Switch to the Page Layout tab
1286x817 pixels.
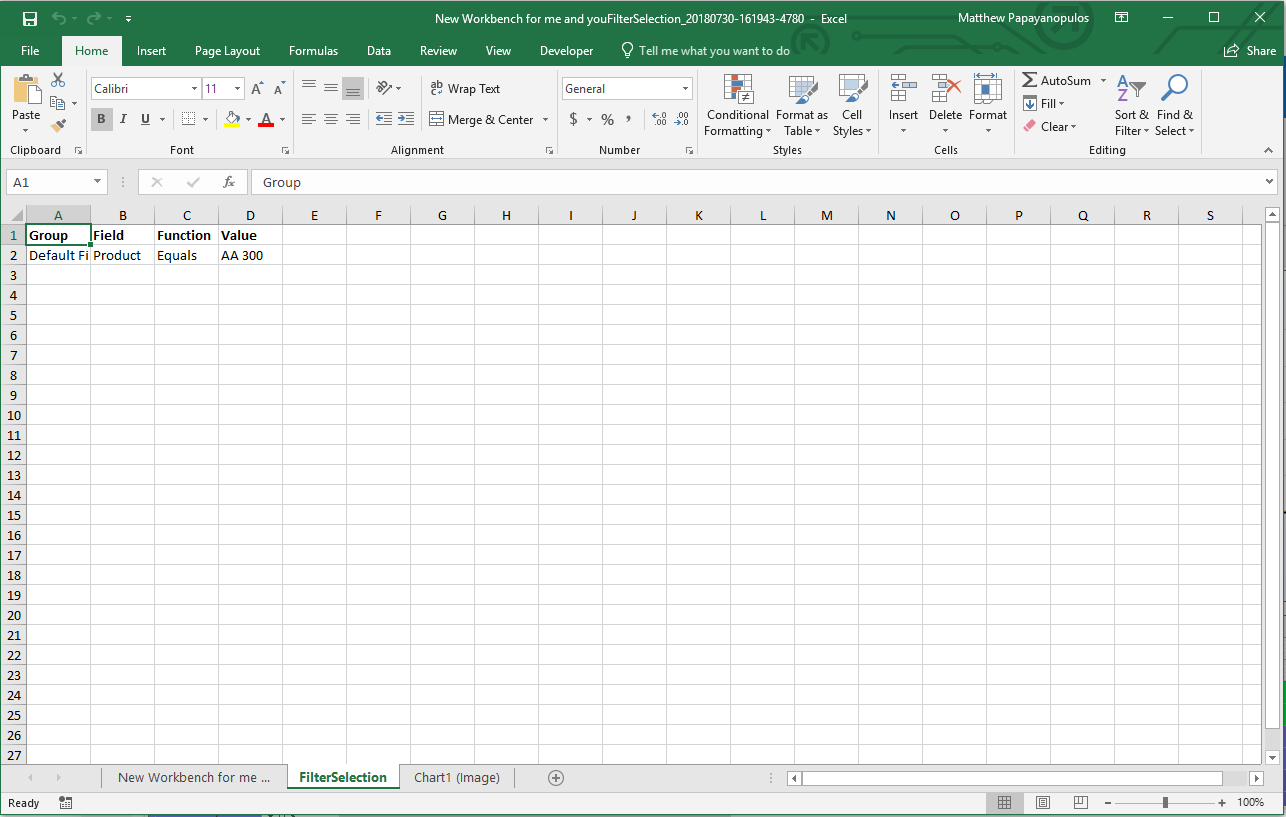[x=227, y=50]
